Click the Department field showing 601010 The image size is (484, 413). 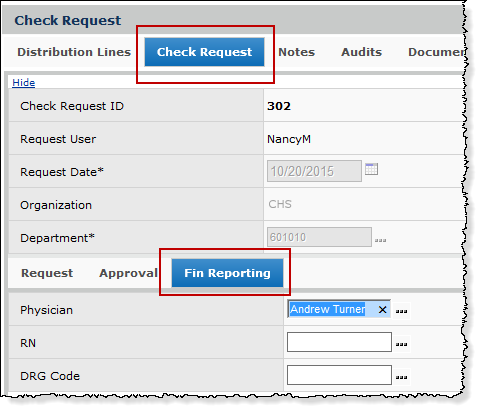(319, 237)
